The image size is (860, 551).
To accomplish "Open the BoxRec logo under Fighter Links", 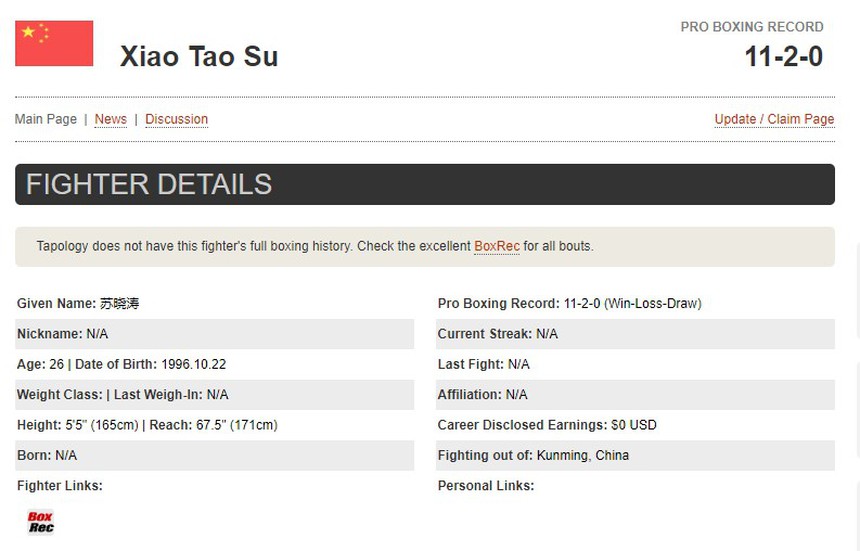I will click(40, 522).
